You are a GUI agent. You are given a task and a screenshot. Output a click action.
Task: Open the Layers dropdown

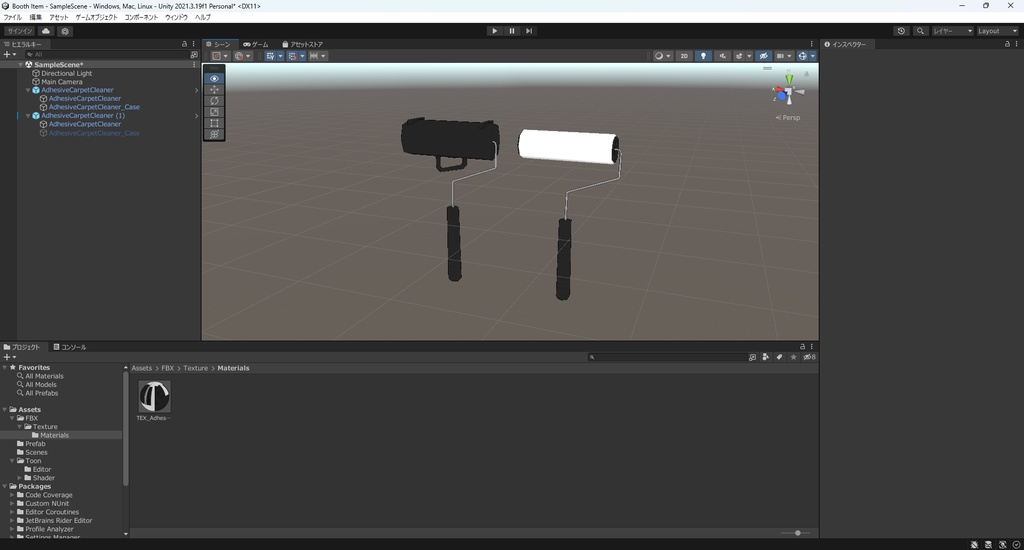[953, 31]
